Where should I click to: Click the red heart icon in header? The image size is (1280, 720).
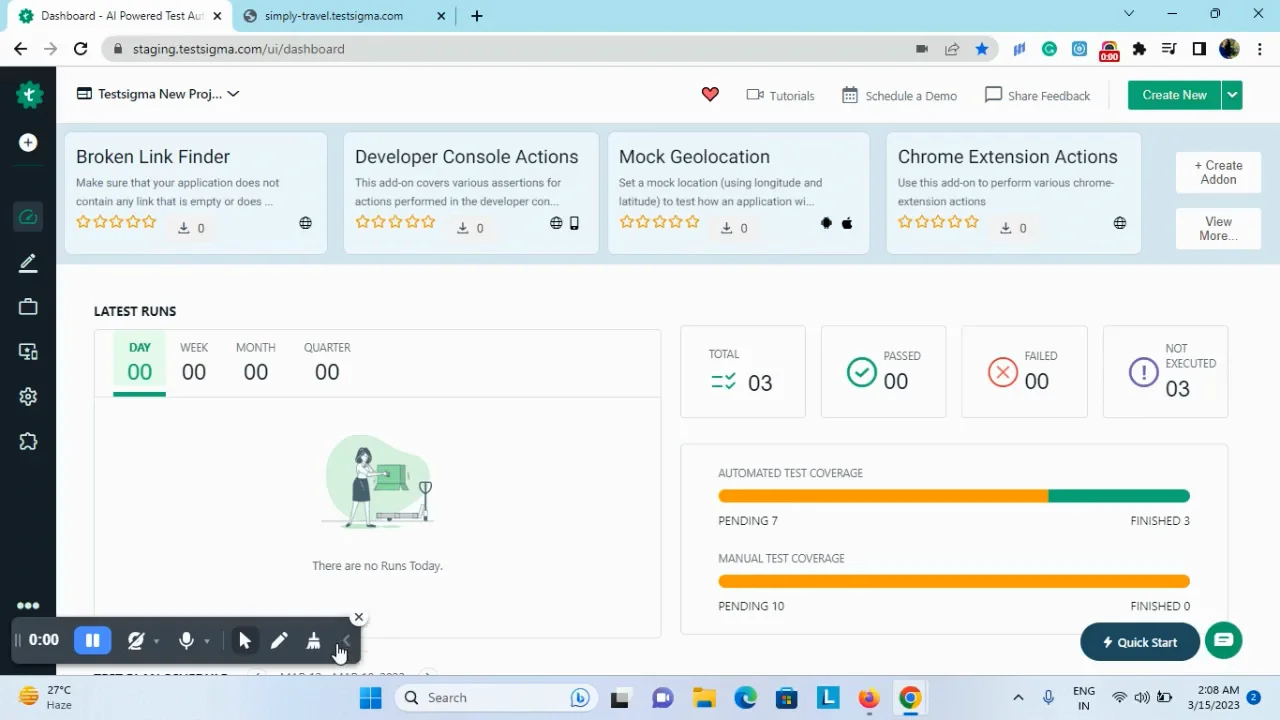click(710, 94)
